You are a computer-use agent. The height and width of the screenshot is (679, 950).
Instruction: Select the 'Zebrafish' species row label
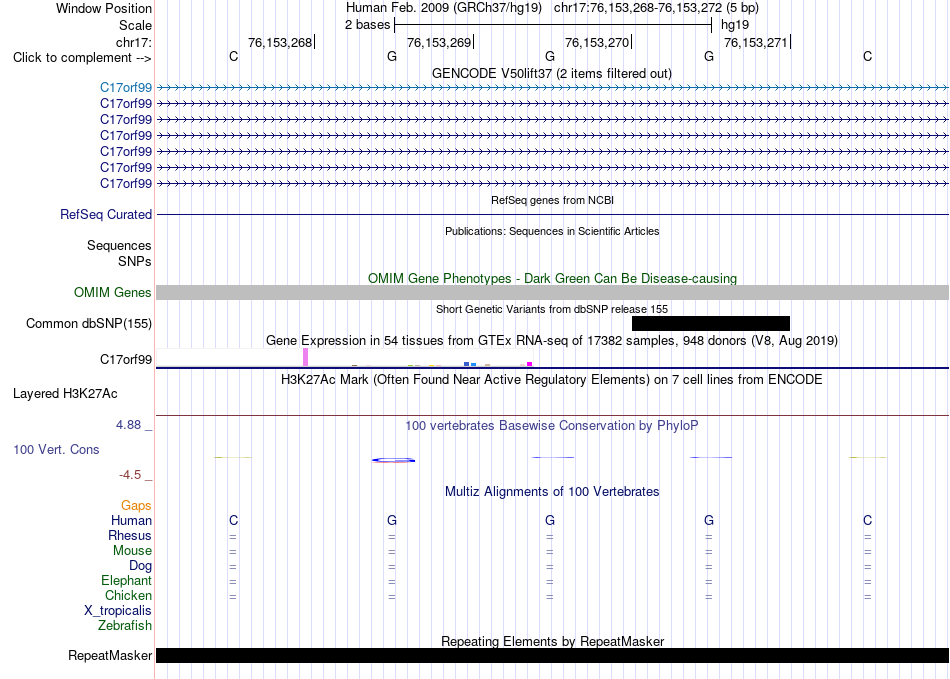click(x=125, y=625)
